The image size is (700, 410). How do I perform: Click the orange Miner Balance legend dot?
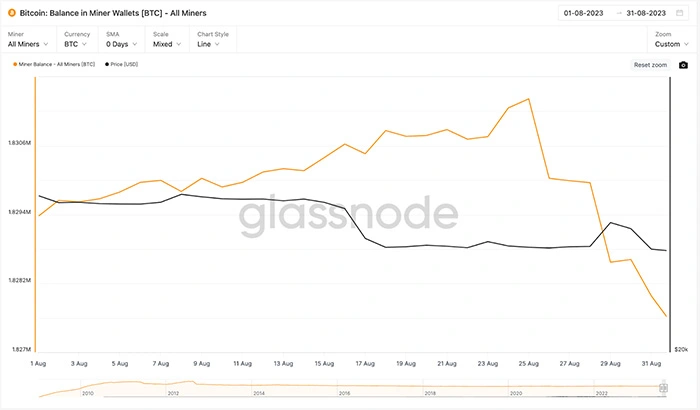pyautogui.click(x=15, y=64)
